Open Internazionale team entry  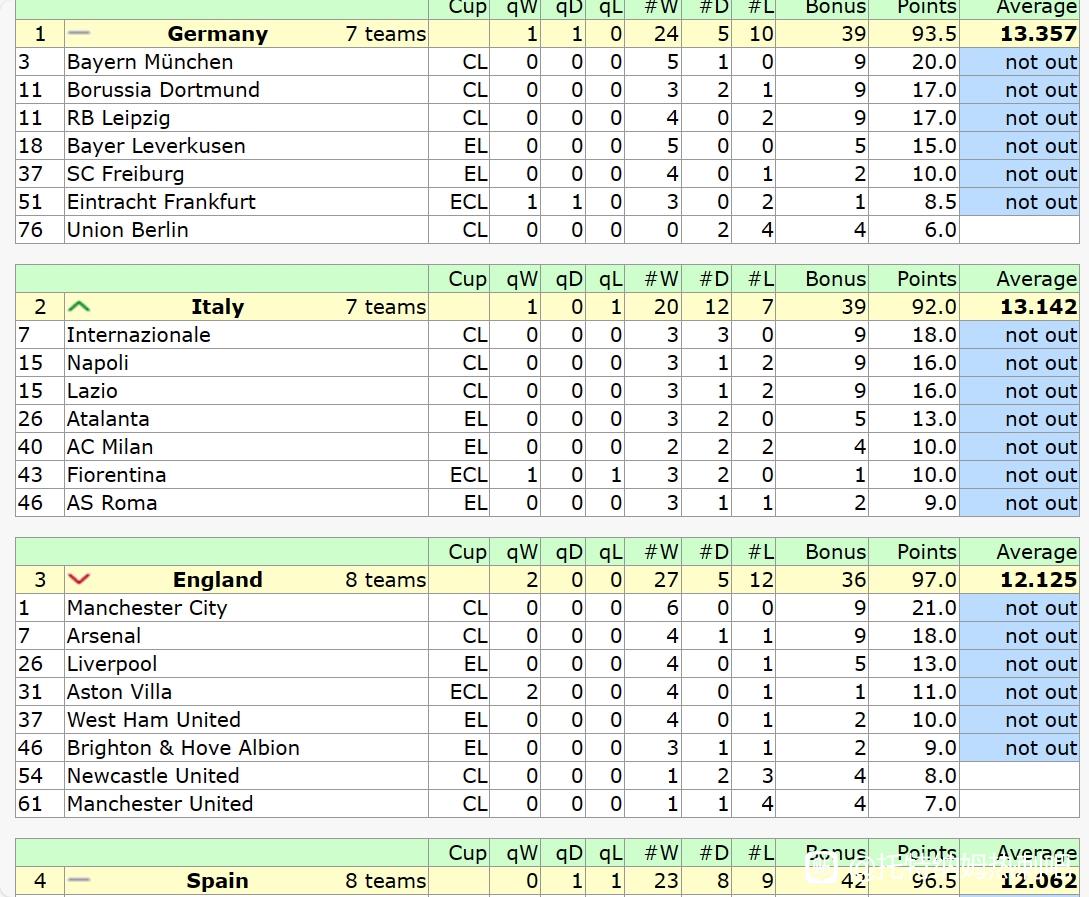138,335
